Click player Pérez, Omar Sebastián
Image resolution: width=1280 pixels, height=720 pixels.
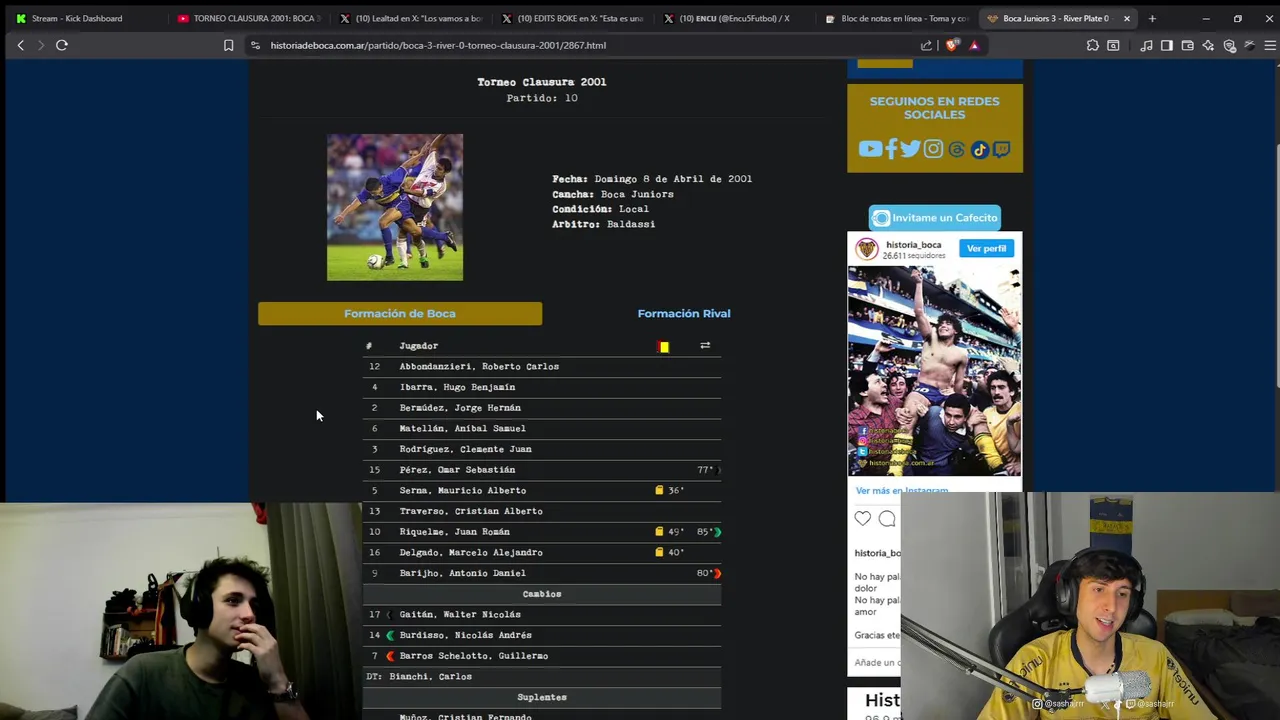coord(457,470)
